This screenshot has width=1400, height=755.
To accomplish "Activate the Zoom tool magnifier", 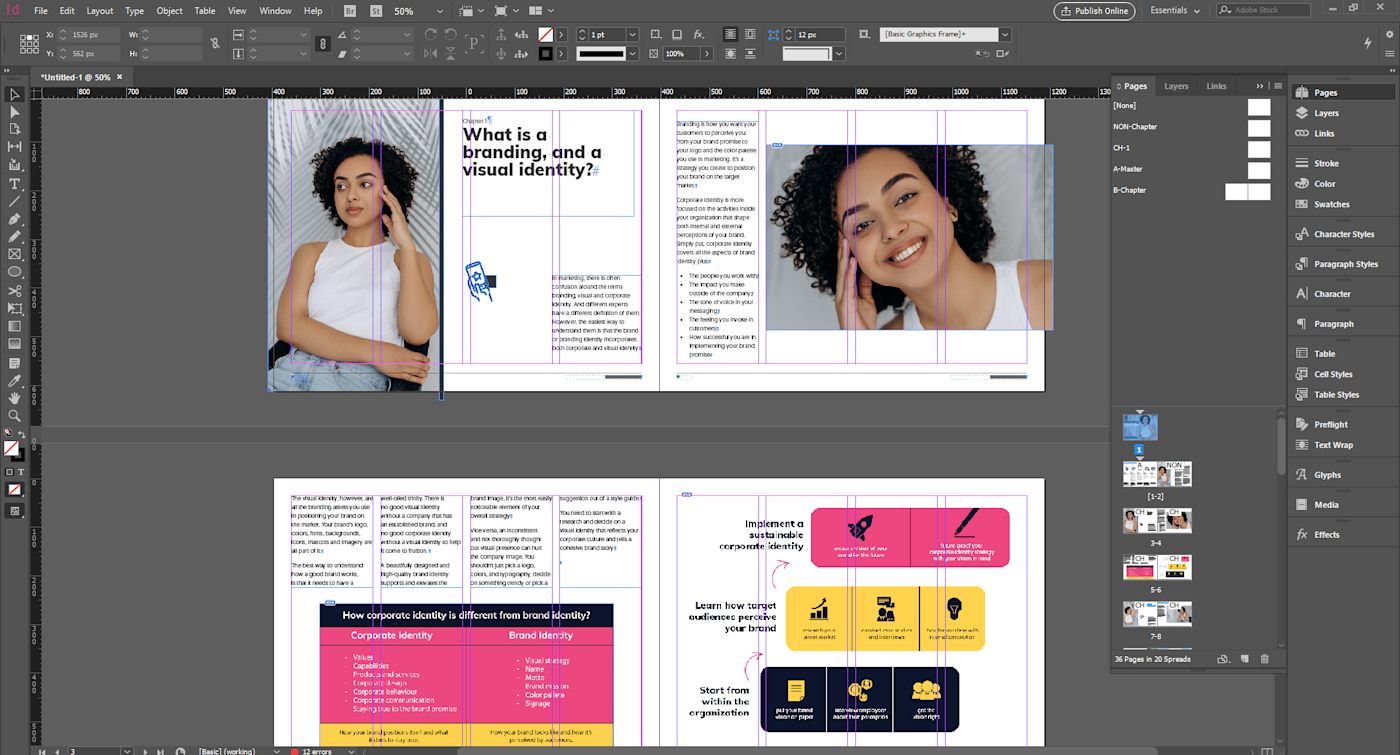I will point(14,415).
